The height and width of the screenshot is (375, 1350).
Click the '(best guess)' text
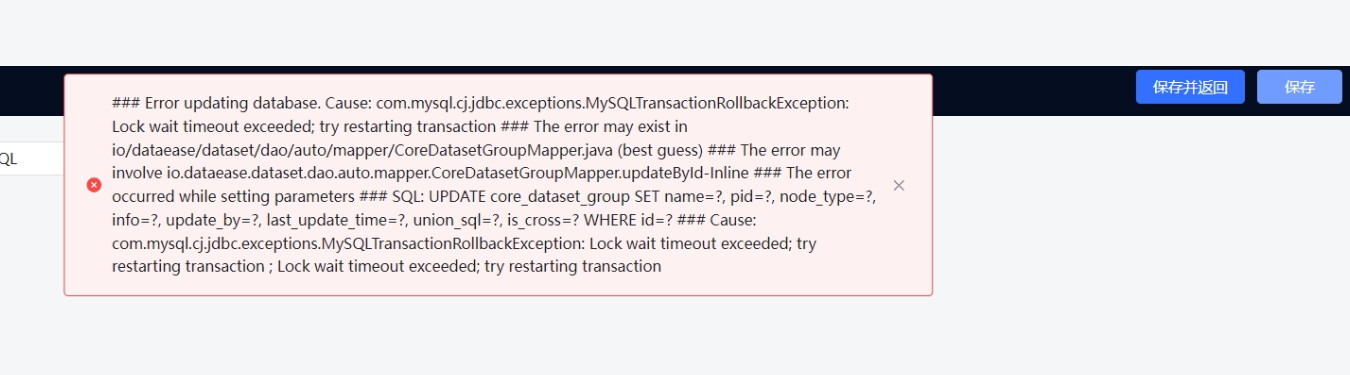[660, 150]
